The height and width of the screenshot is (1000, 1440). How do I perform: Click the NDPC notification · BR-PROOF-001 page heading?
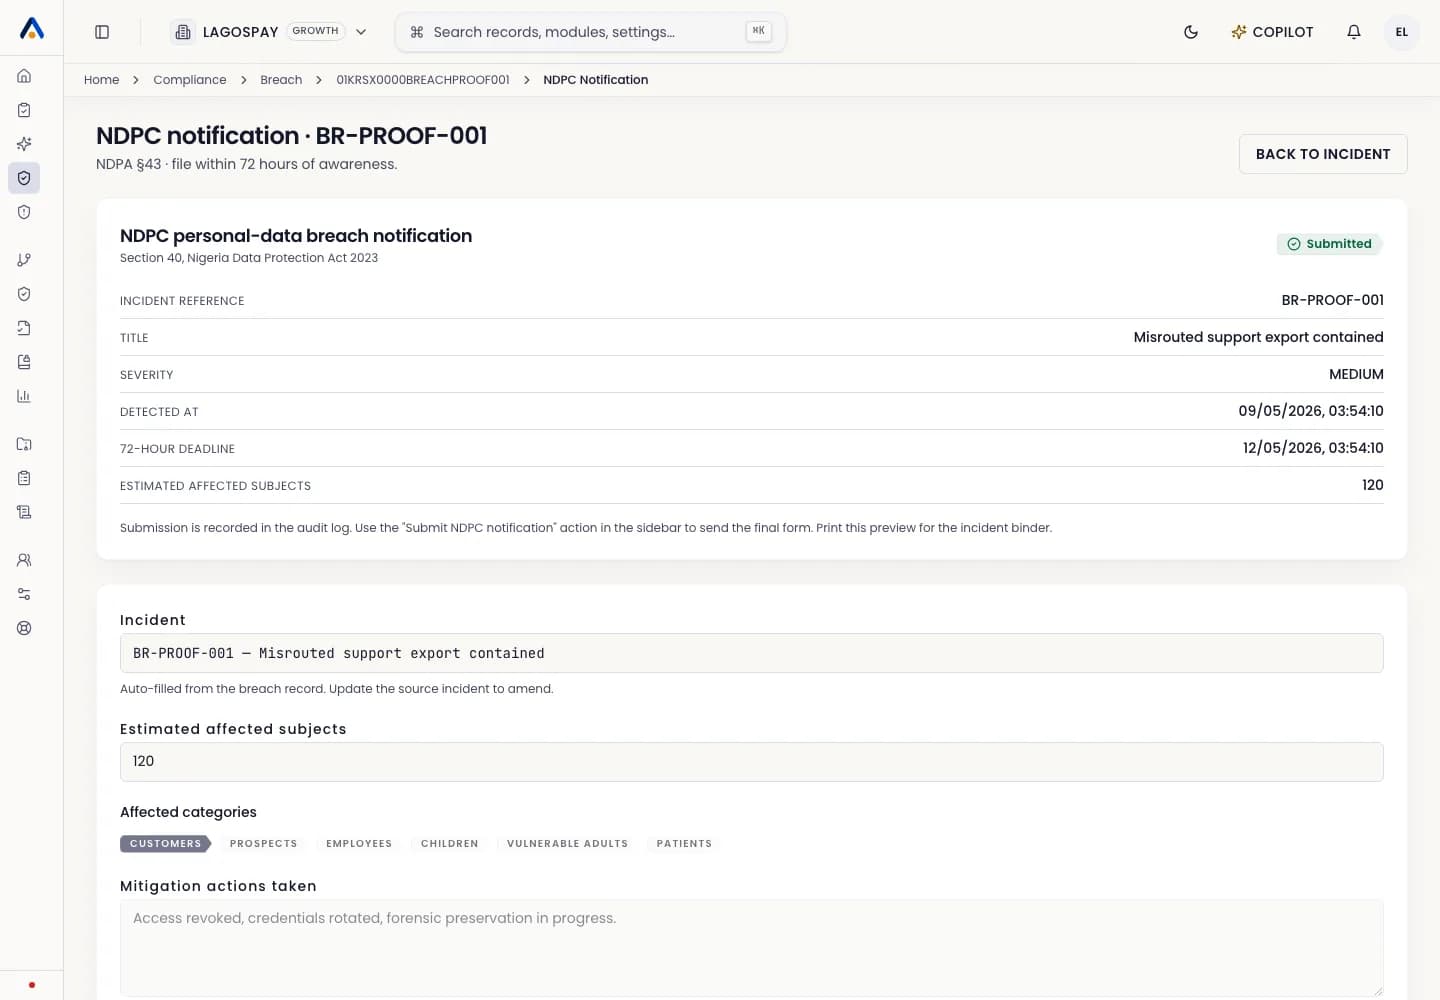point(292,135)
